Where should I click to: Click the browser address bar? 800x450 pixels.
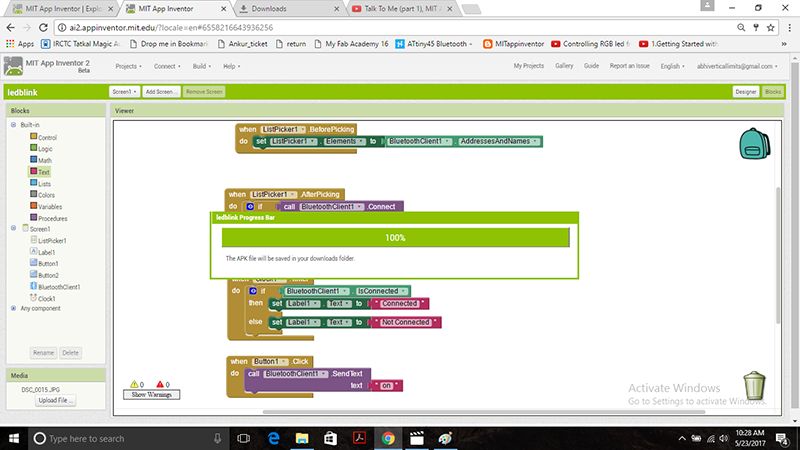pos(393,28)
